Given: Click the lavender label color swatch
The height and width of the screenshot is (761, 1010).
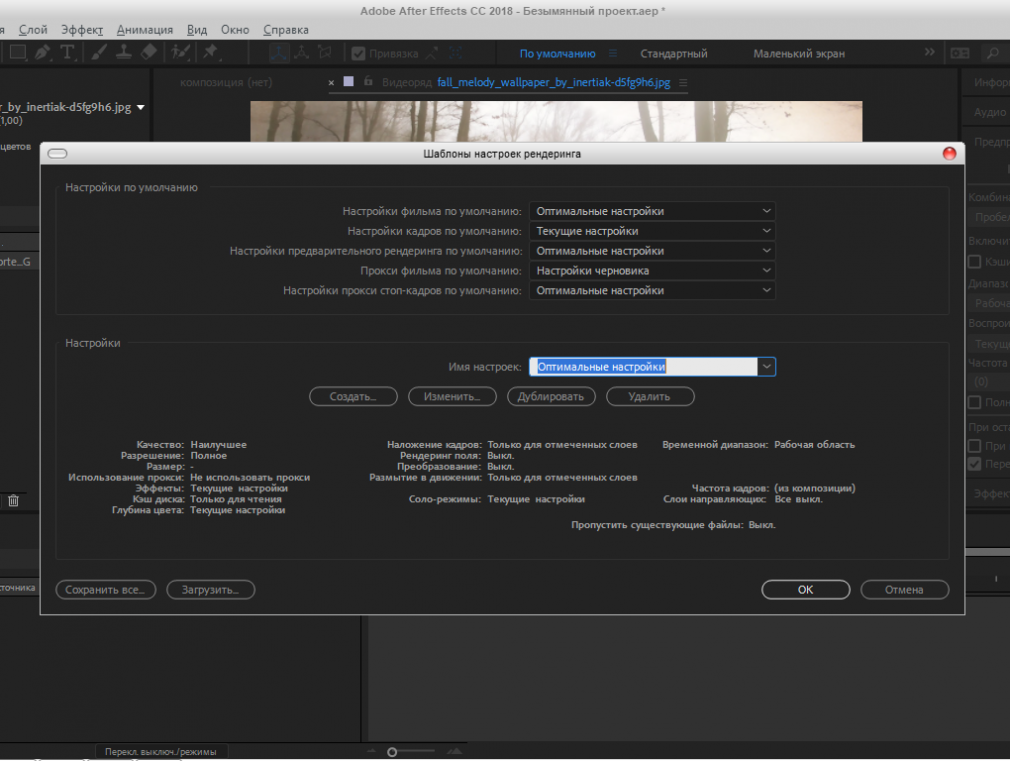Looking at the screenshot, I should (348, 81).
